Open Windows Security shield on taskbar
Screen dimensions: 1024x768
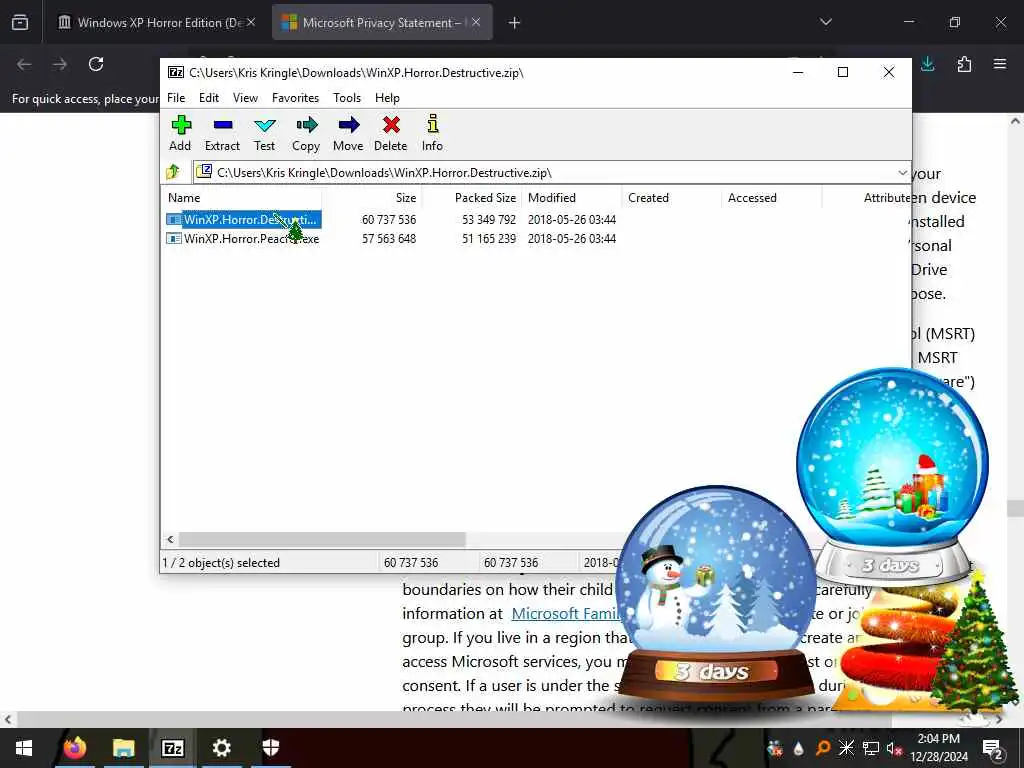[270, 748]
